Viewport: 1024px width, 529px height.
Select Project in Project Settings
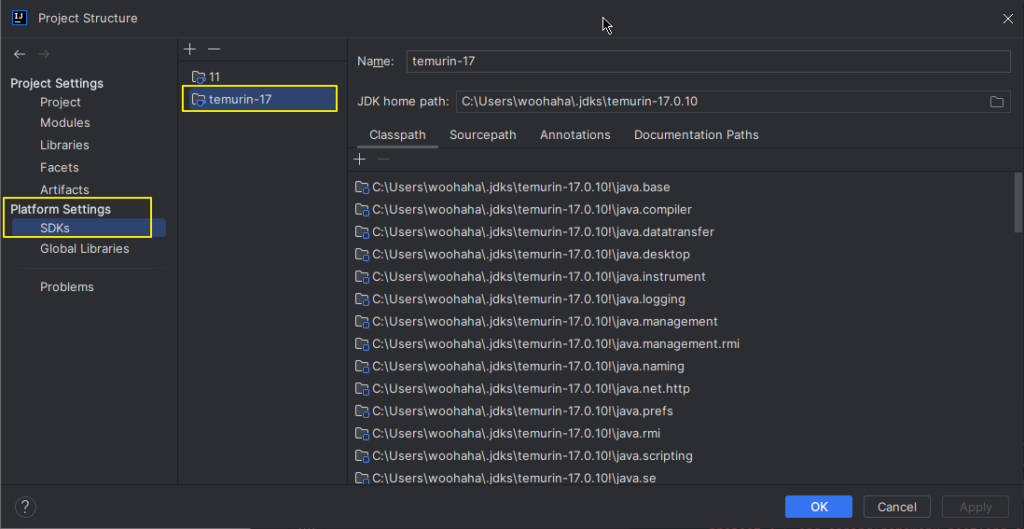60,102
